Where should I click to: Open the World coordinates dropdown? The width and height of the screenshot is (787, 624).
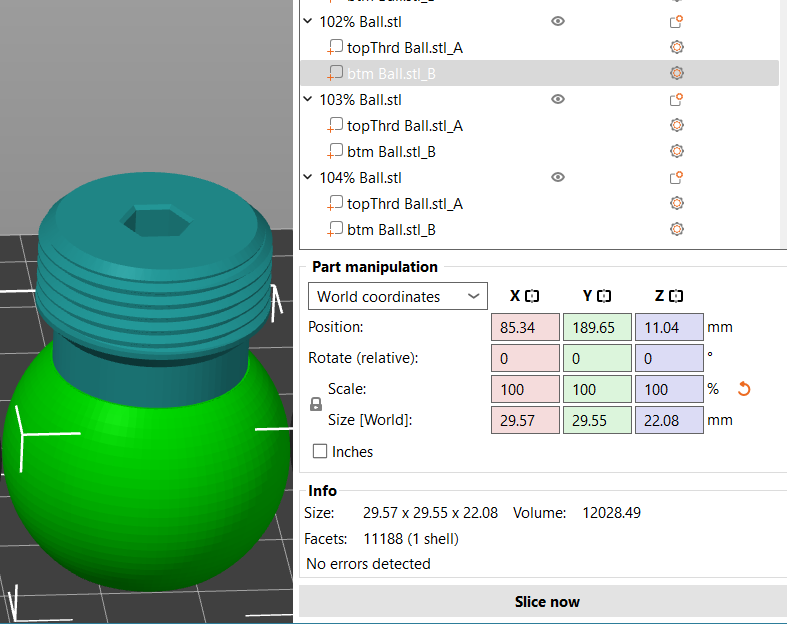coord(398,296)
